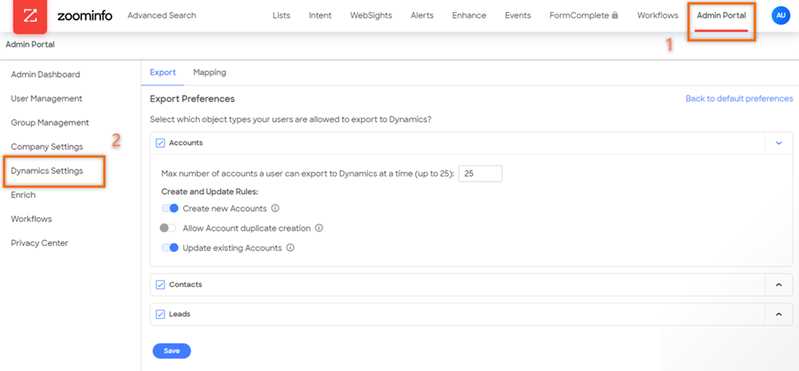This screenshot has width=799, height=371.
Task: Toggle the Create new Accounts switch
Action: pyautogui.click(x=170, y=208)
